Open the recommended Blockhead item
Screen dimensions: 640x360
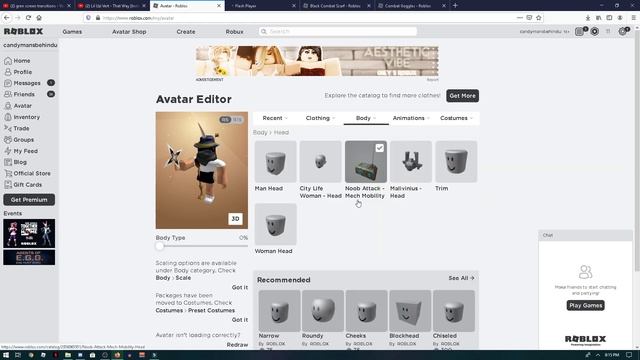click(x=410, y=311)
